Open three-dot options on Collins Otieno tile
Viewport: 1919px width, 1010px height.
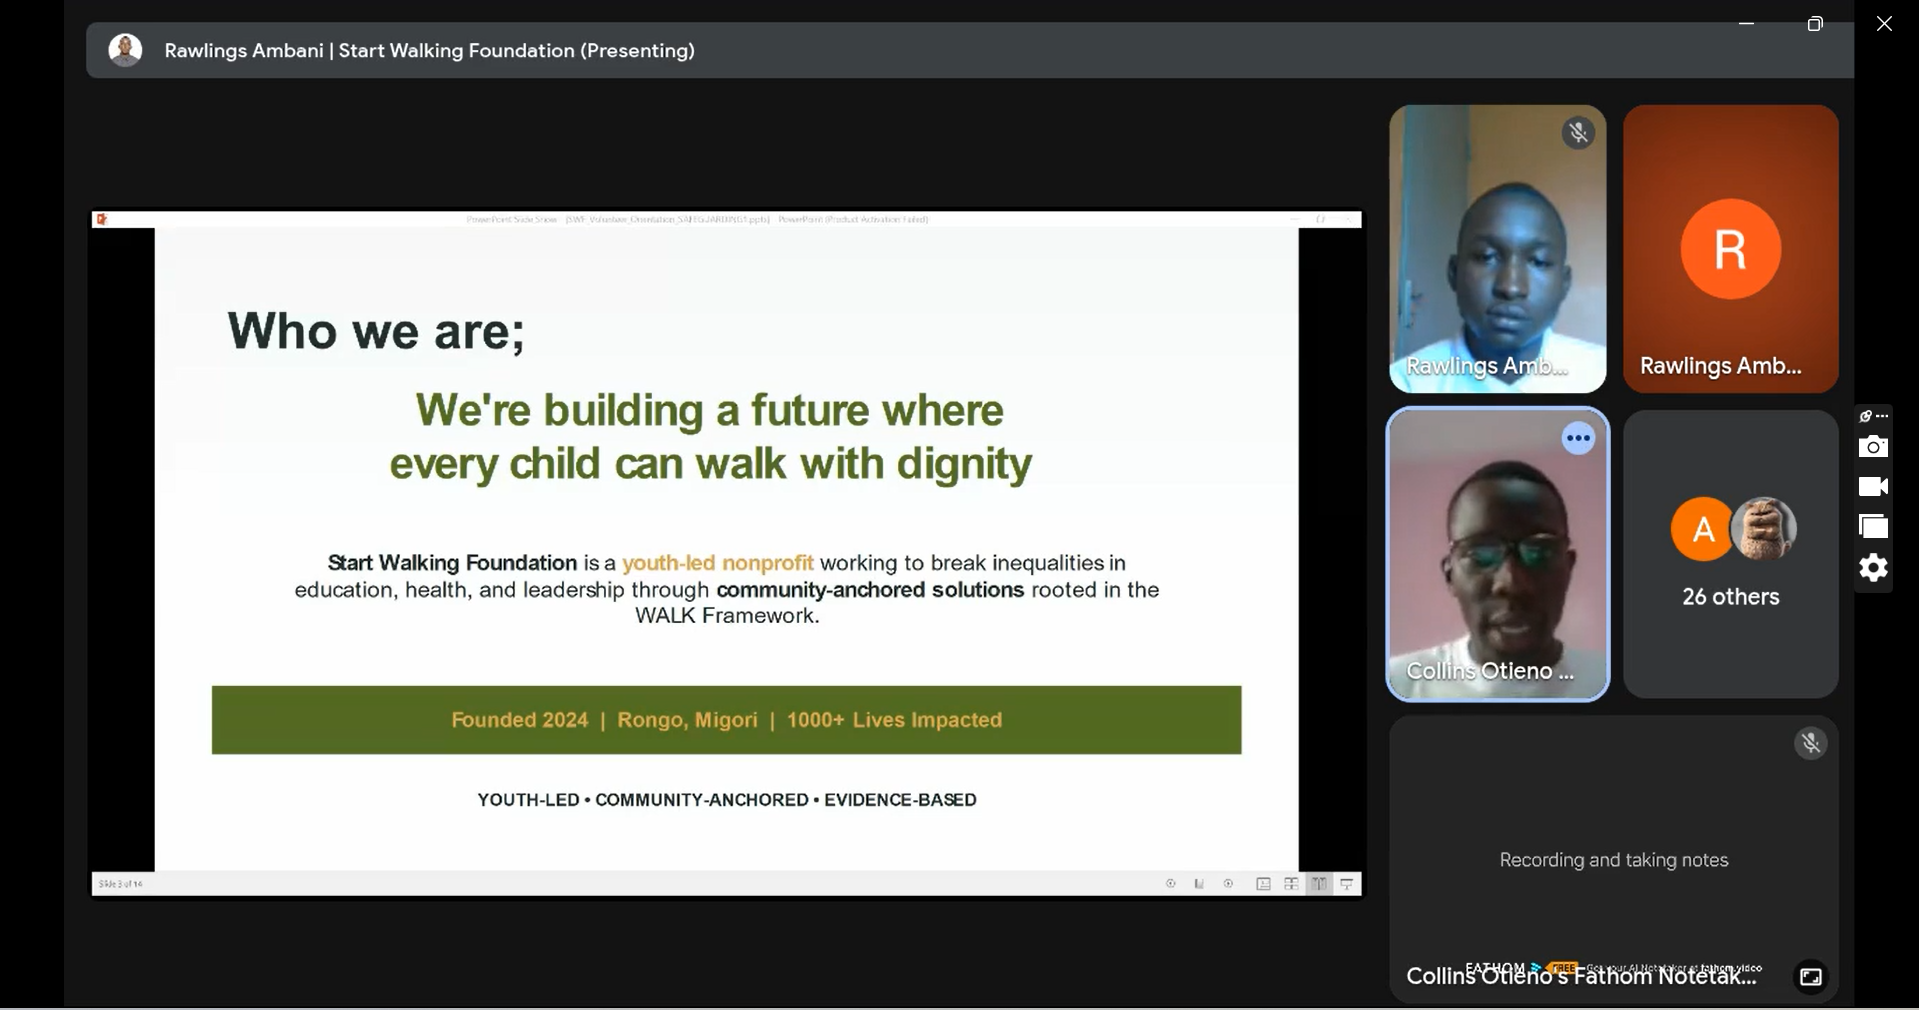point(1578,438)
